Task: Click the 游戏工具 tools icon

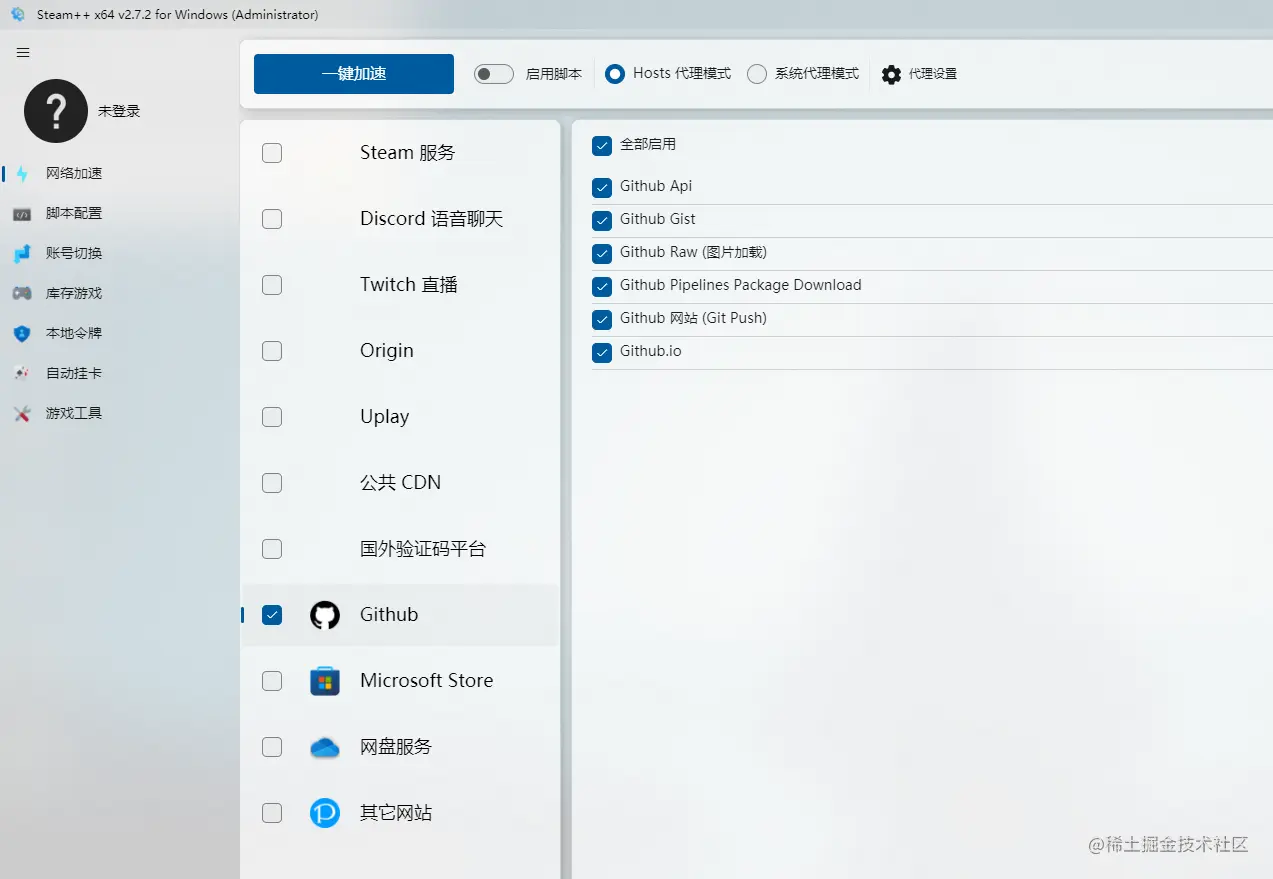Action: pyautogui.click(x=22, y=414)
